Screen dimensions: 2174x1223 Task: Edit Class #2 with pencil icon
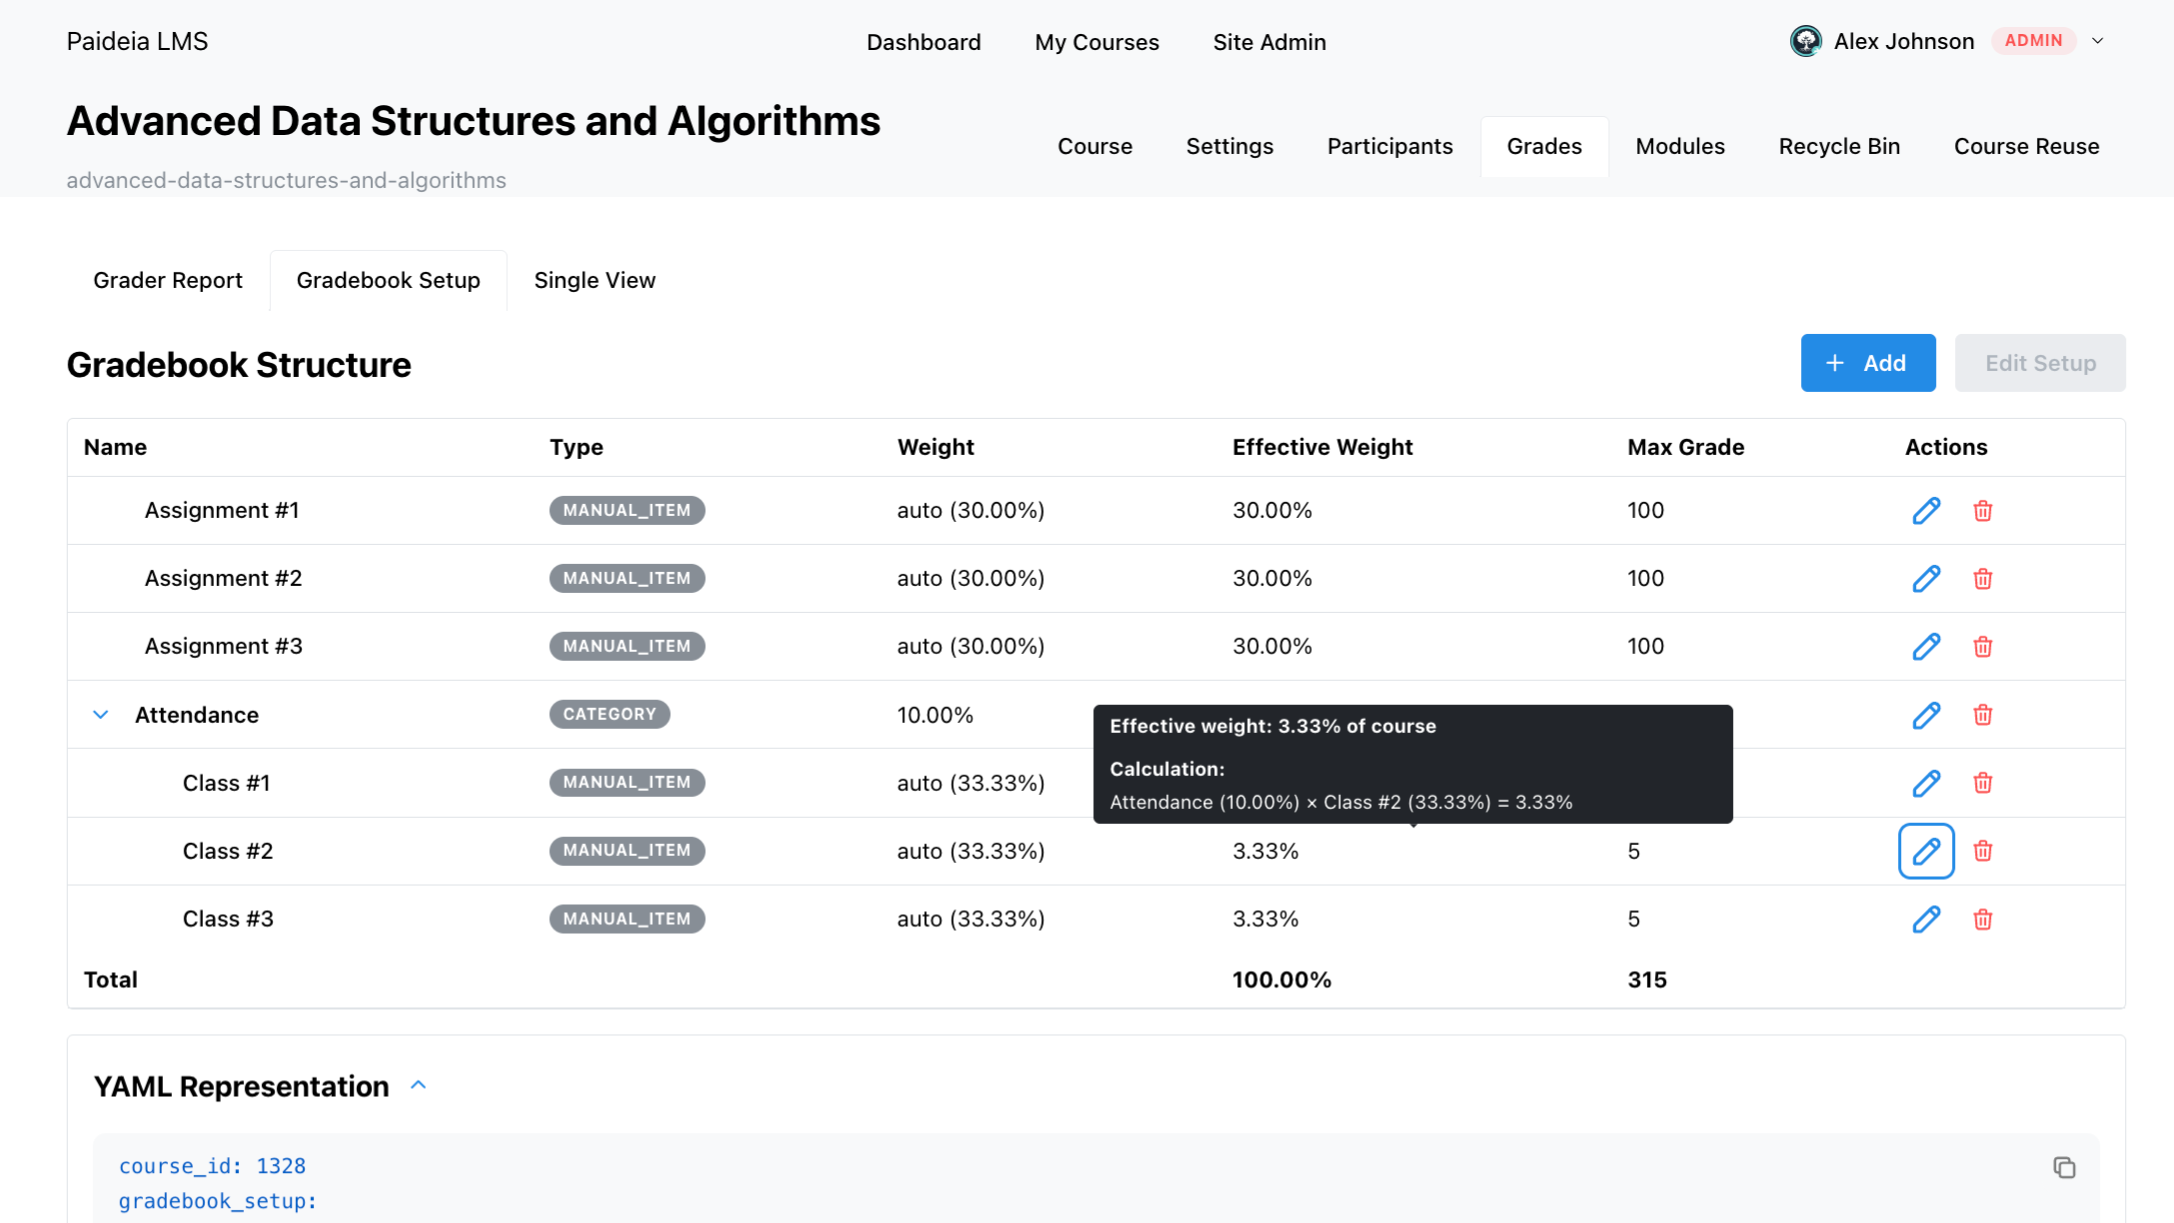(x=1926, y=851)
